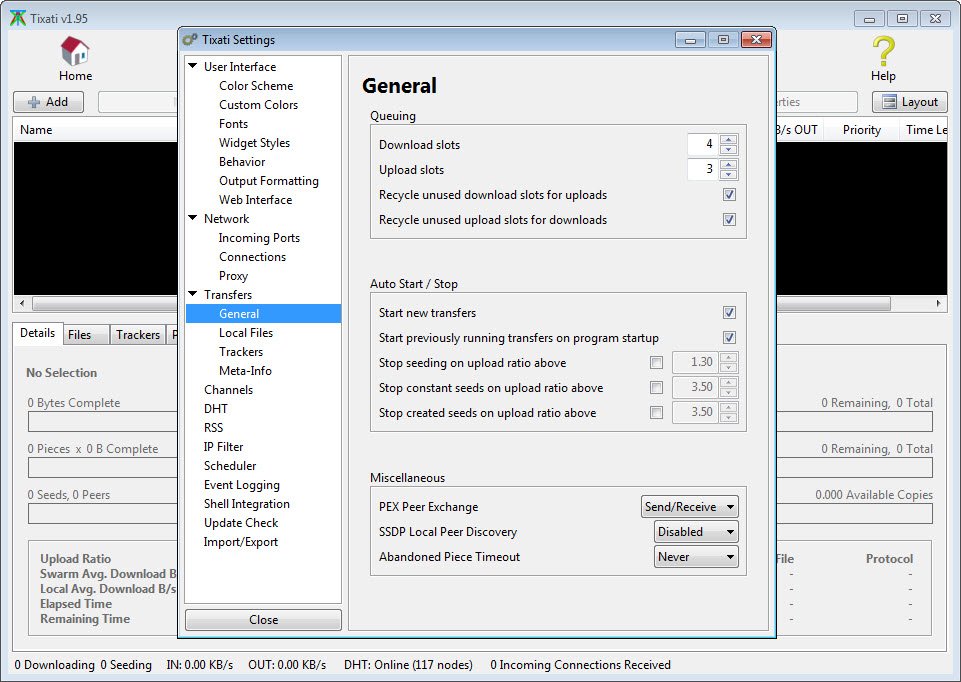Open Trackers settings in the tree

(x=240, y=352)
